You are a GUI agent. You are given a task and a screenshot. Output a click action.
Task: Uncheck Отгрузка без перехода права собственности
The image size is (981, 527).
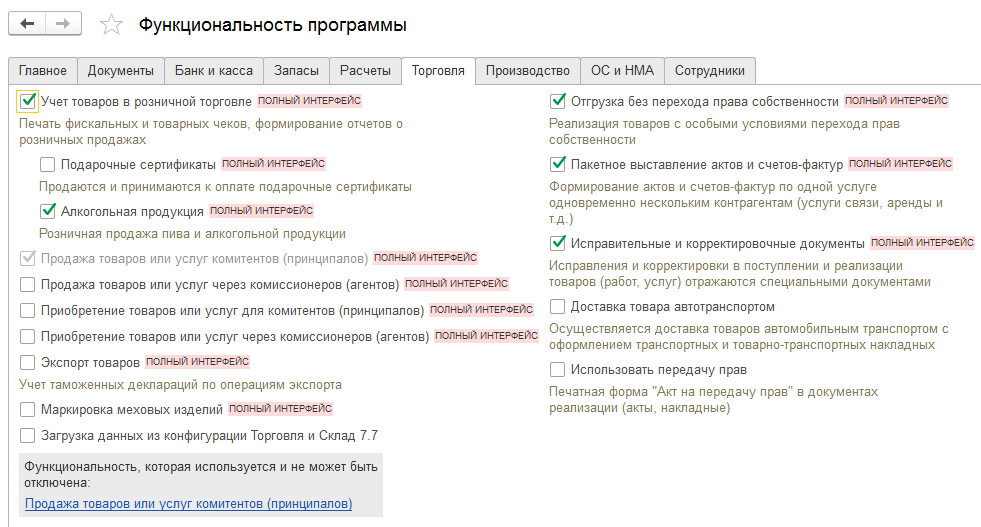point(558,101)
